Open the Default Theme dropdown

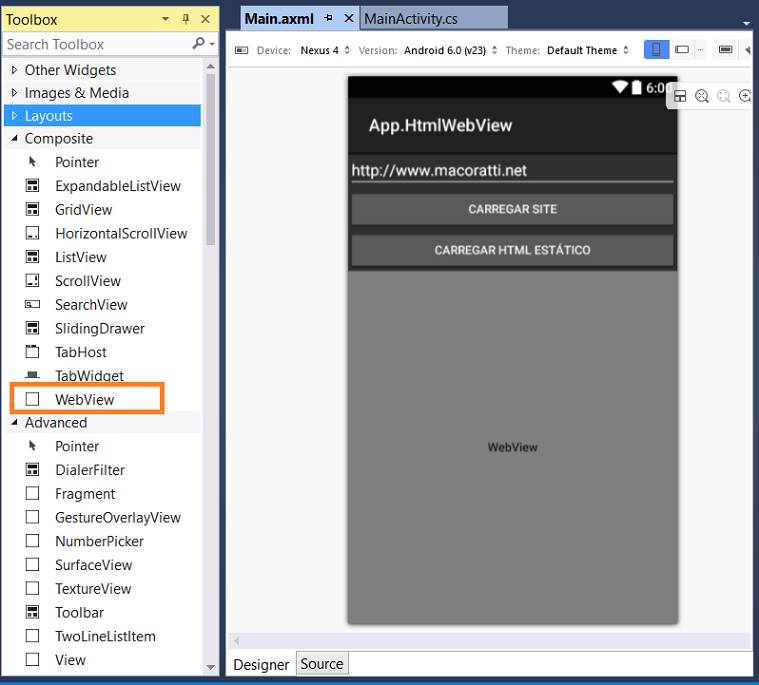(x=588, y=50)
